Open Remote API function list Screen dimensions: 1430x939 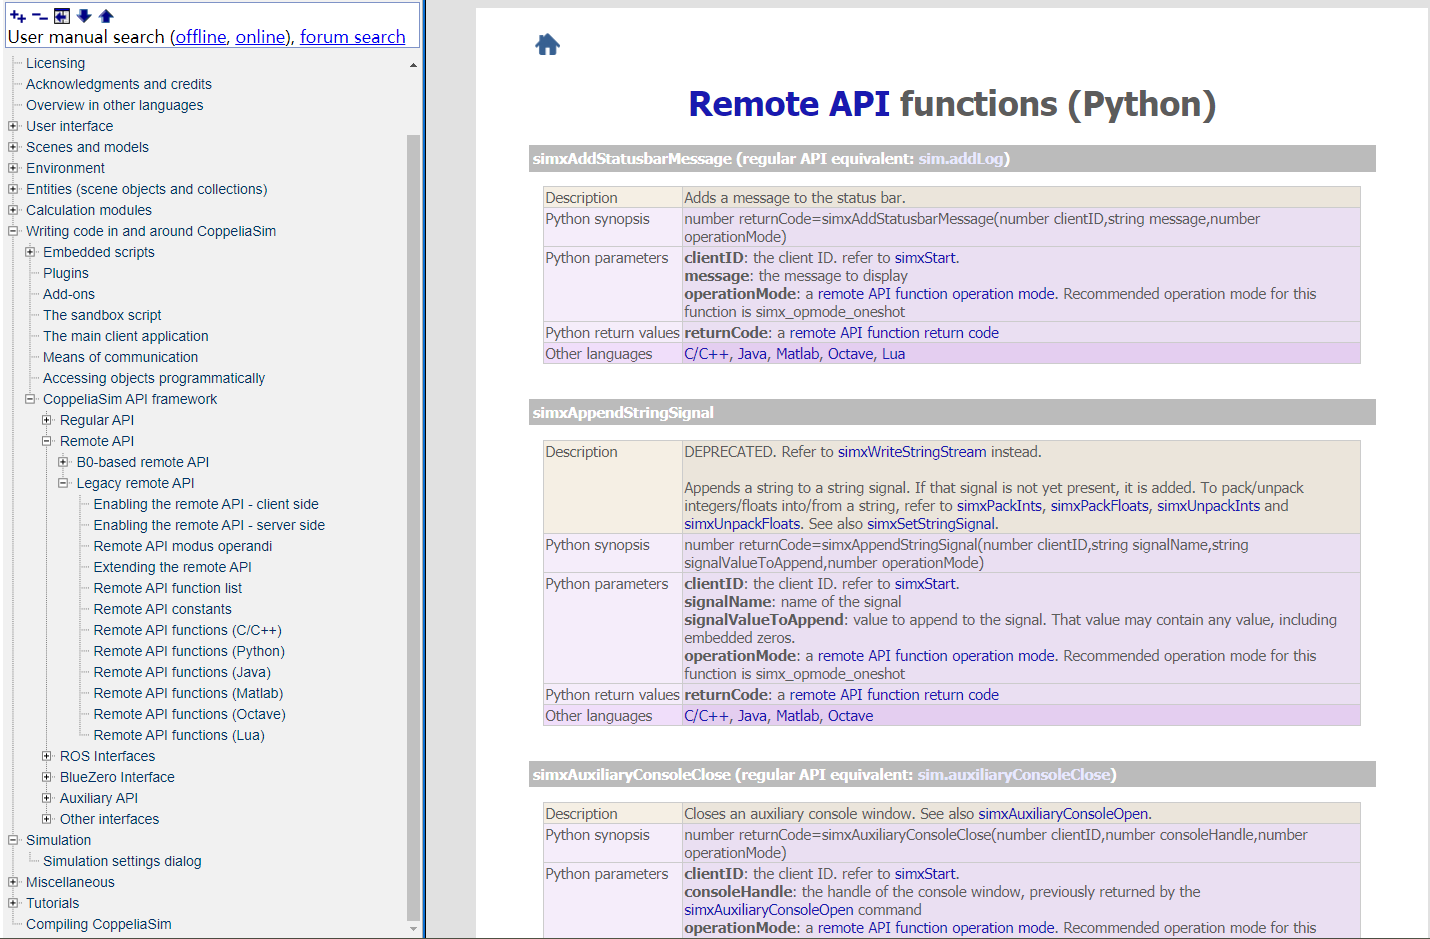point(168,588)
